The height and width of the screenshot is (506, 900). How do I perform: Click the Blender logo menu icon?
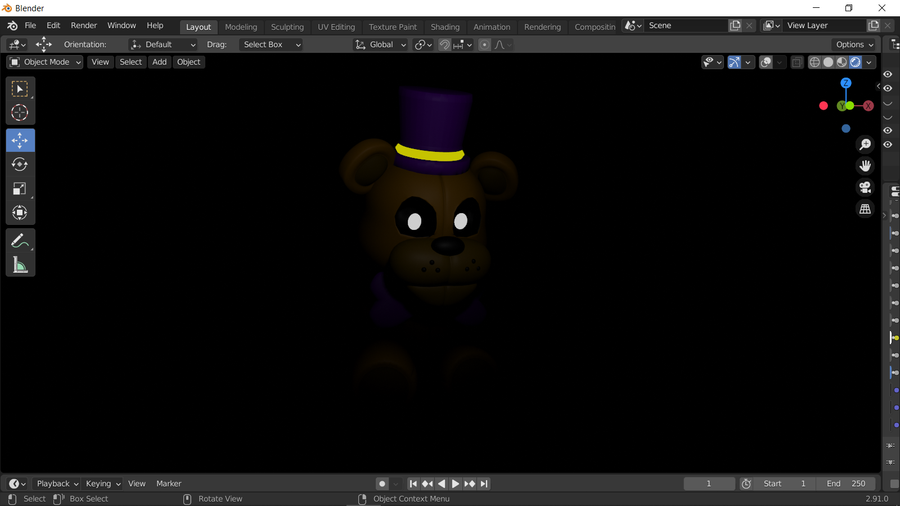coord(12,26)
